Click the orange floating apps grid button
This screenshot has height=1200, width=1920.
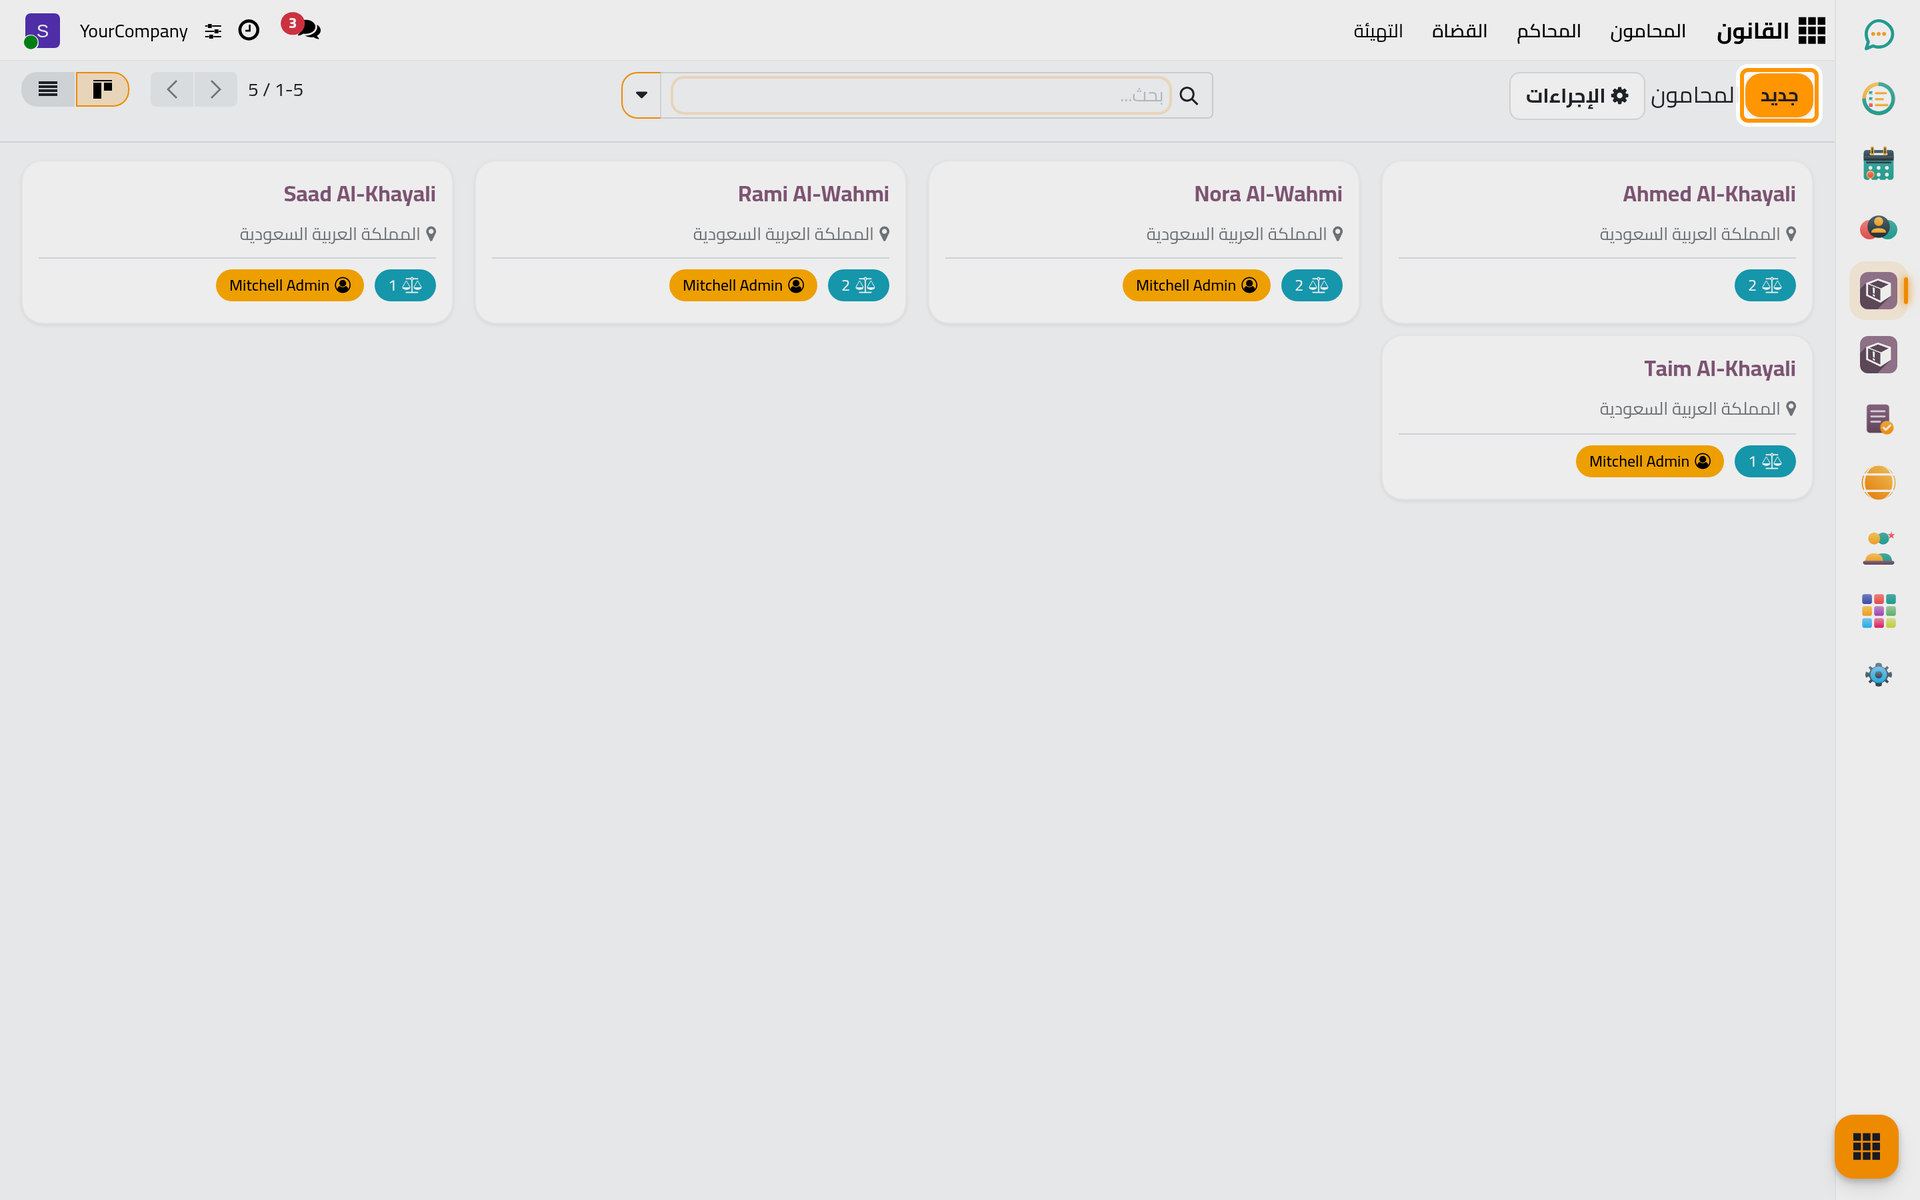pyautogui.click(x=1866, y=1146)
